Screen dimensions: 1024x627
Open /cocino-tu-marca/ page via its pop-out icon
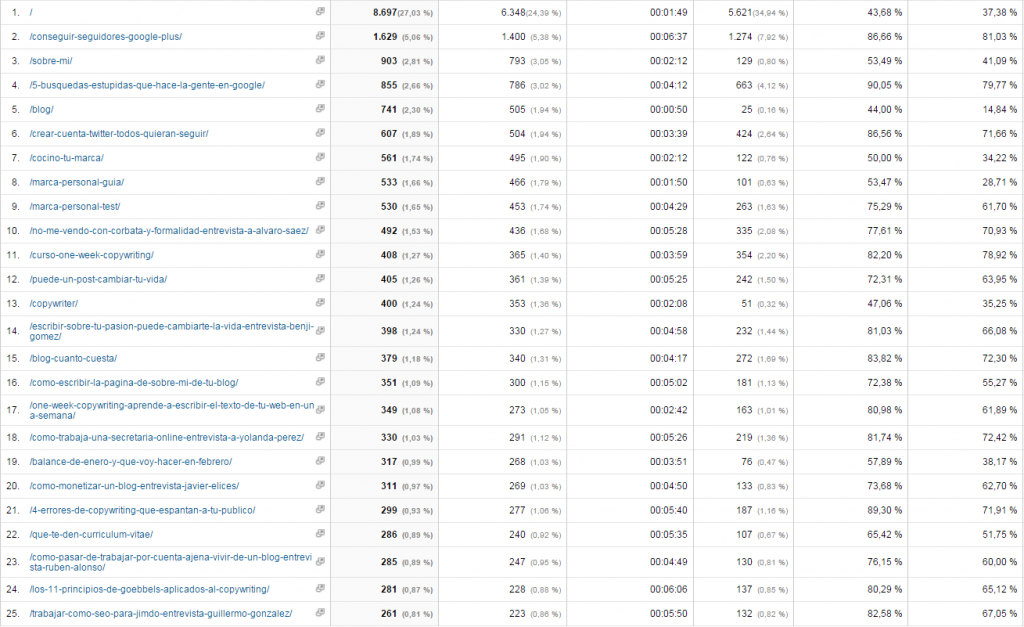tap(320, 158)
